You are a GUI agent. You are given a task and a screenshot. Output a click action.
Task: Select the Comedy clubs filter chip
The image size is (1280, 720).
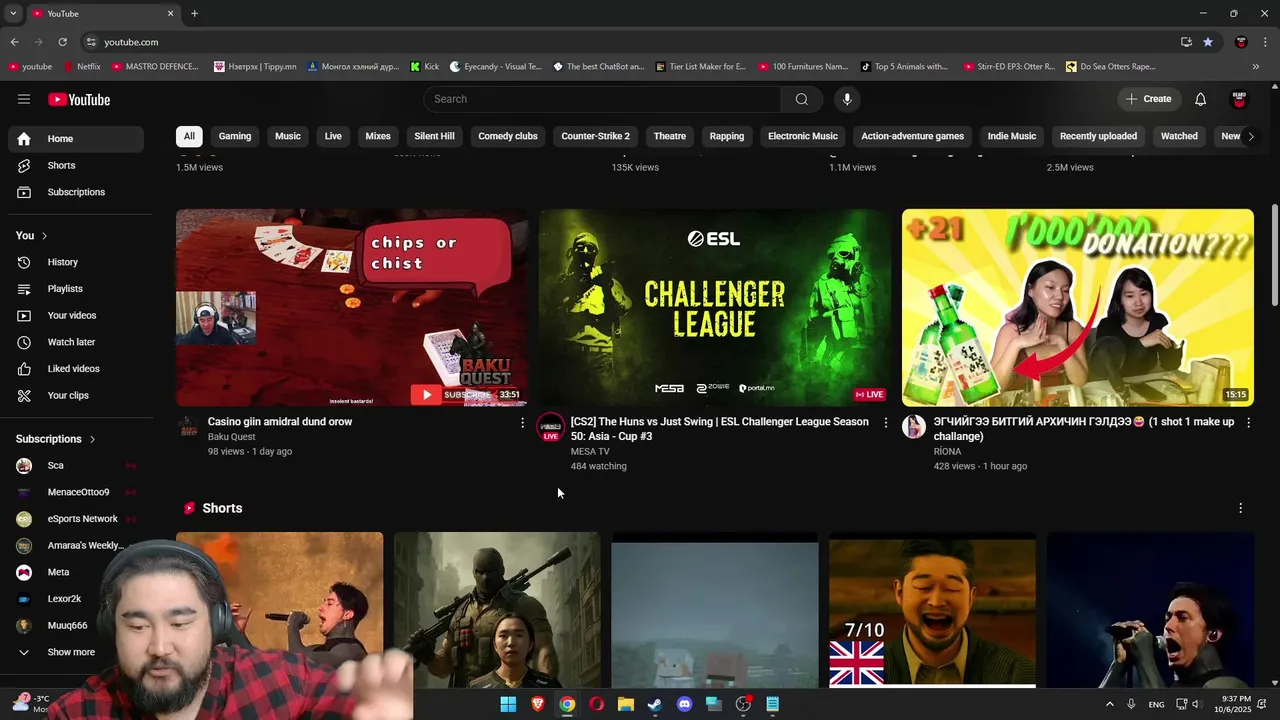click(x=508, y=136)
